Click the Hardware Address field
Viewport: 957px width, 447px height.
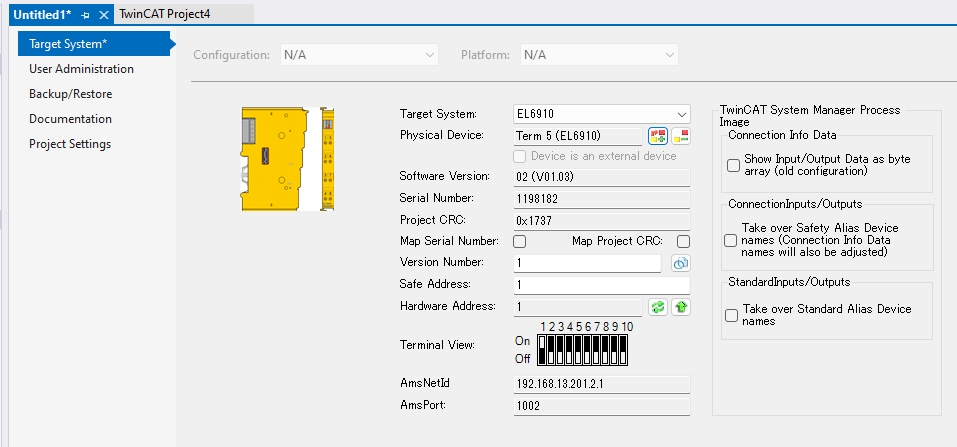pos(578,307)
